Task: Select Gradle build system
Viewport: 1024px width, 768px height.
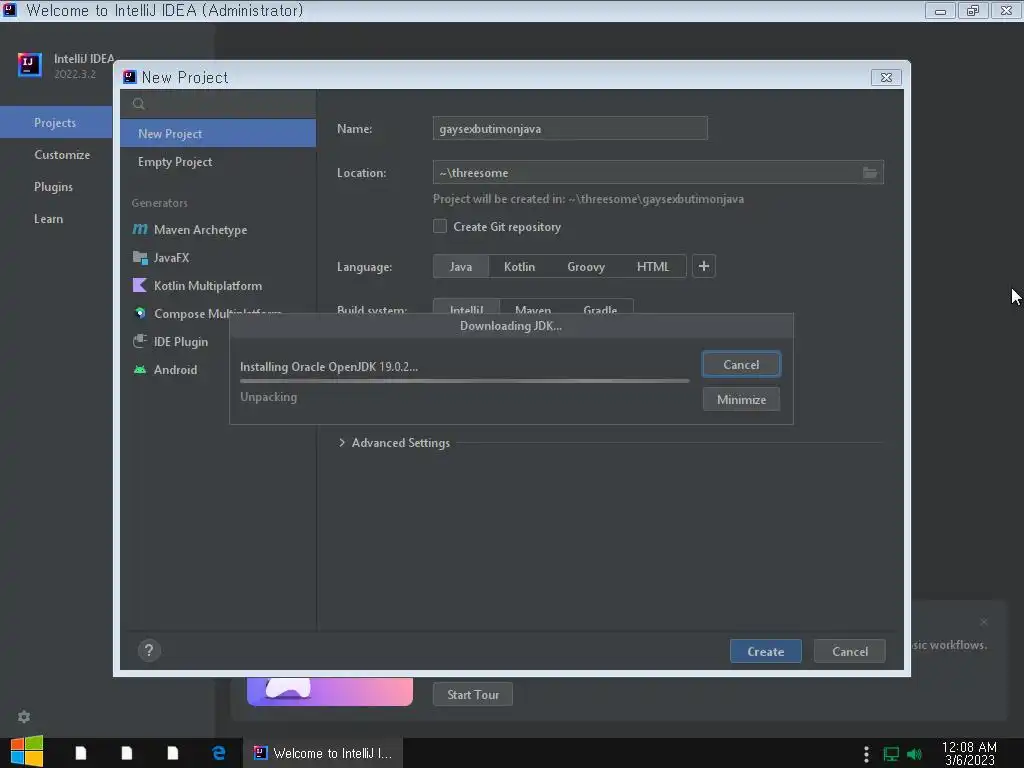Action: pos(600,306)
